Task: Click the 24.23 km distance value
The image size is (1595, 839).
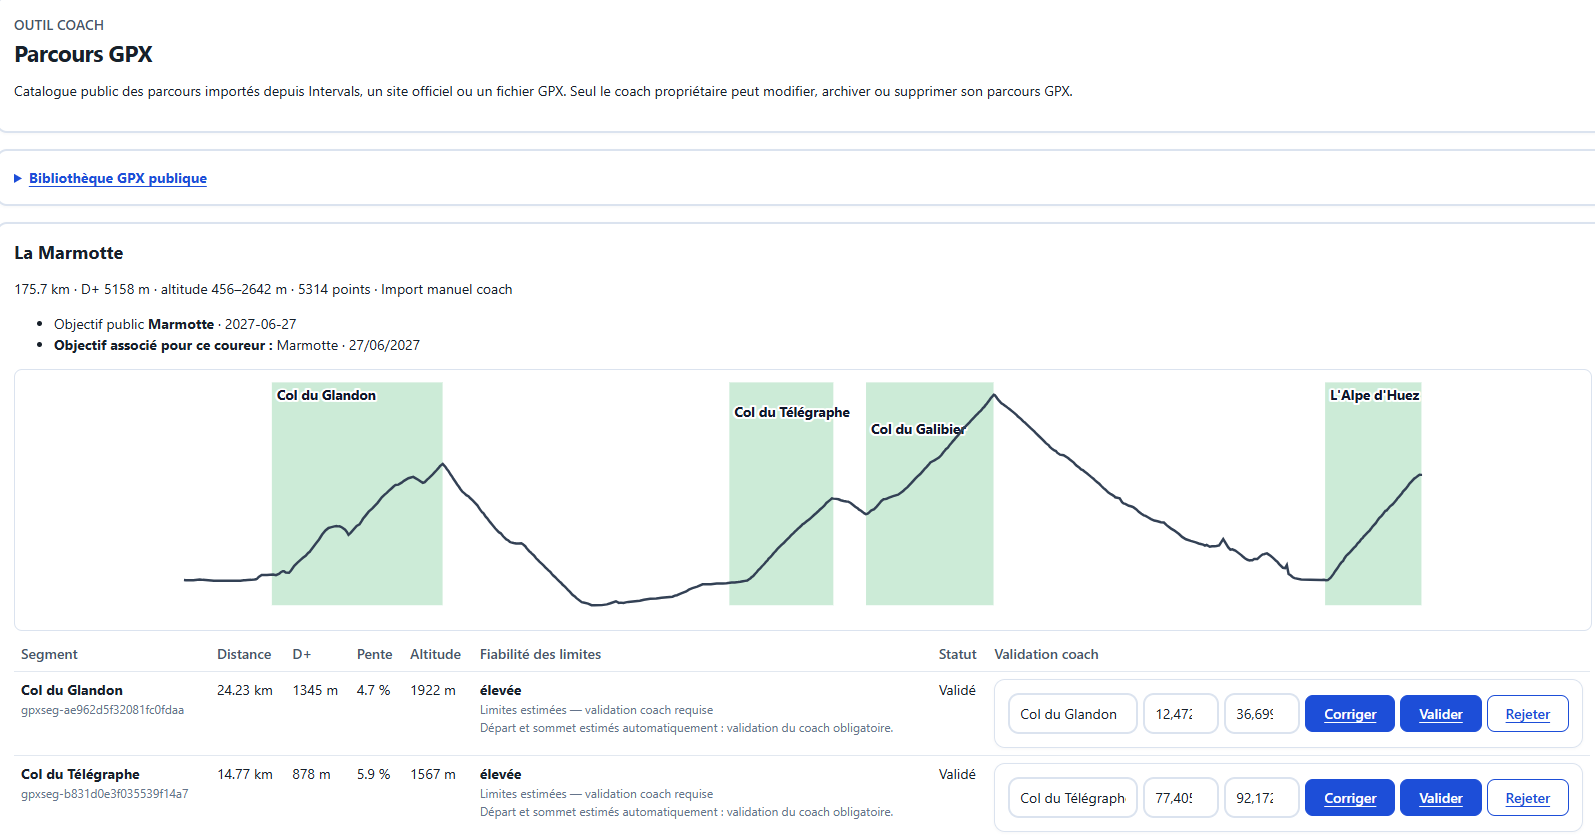Action: click(245, 690)
